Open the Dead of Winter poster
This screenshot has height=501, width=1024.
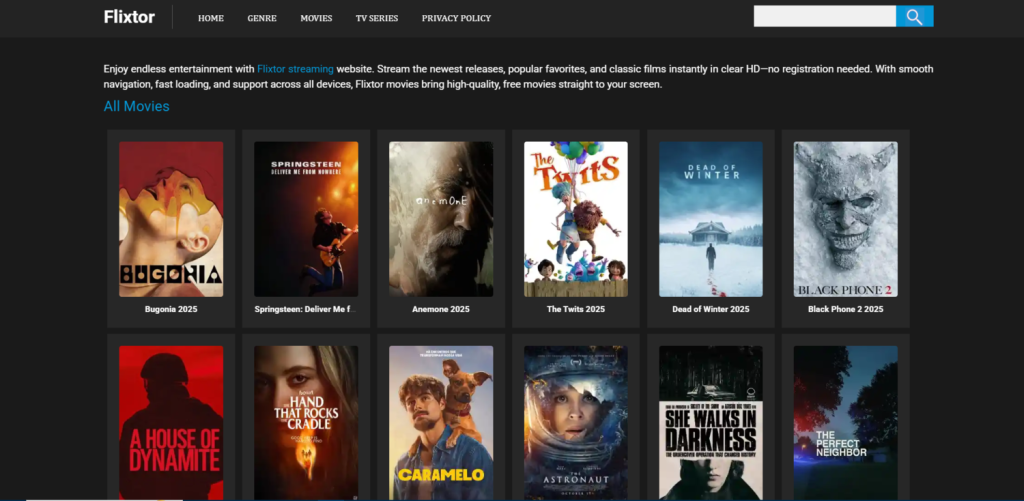(711, 219)
